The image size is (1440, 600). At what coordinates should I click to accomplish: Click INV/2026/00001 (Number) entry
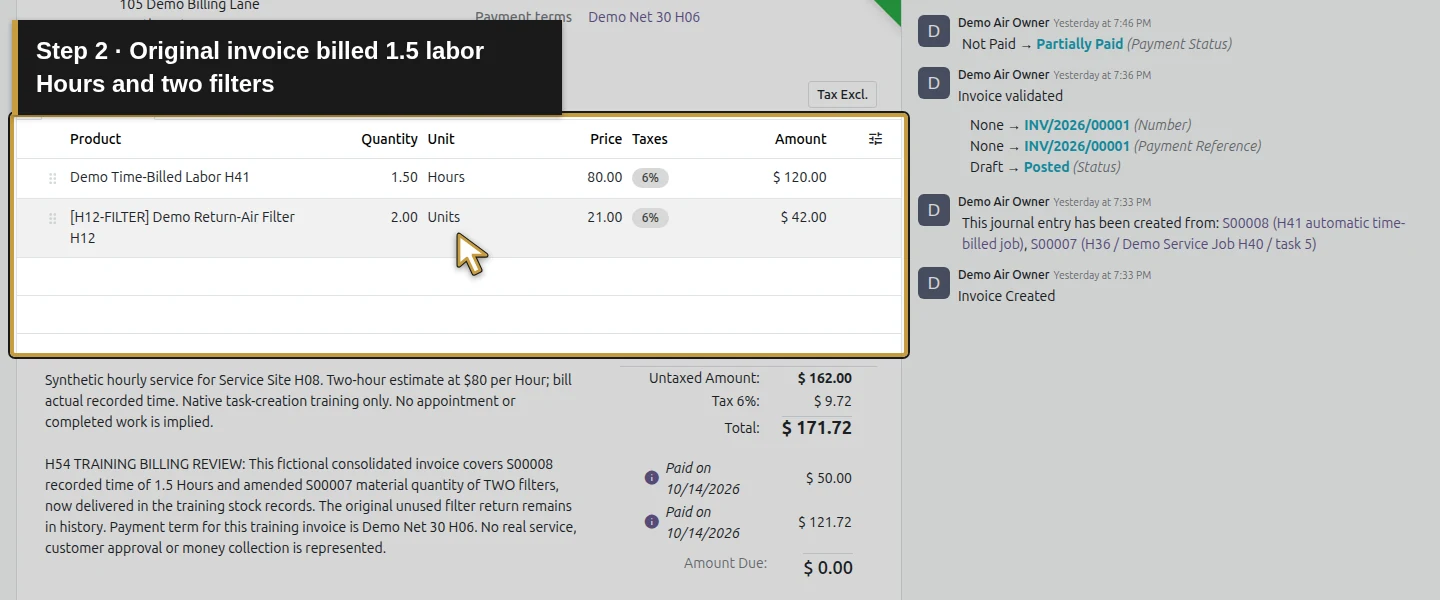click(x=1077, y=125)
